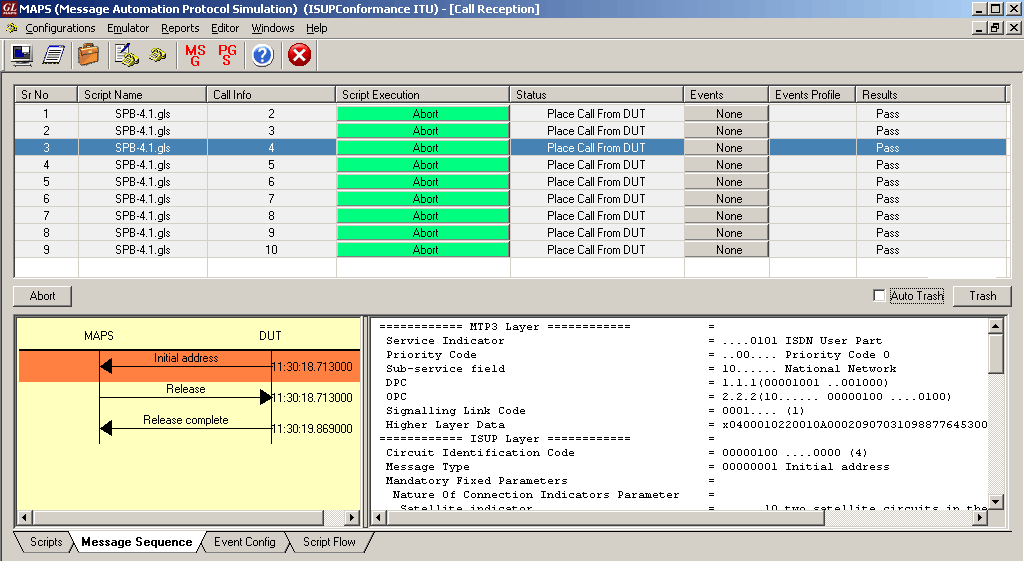The width and height of the screenshot is (1024, 561).
Task: Open the Editor menu
Action: coord(225,28)
